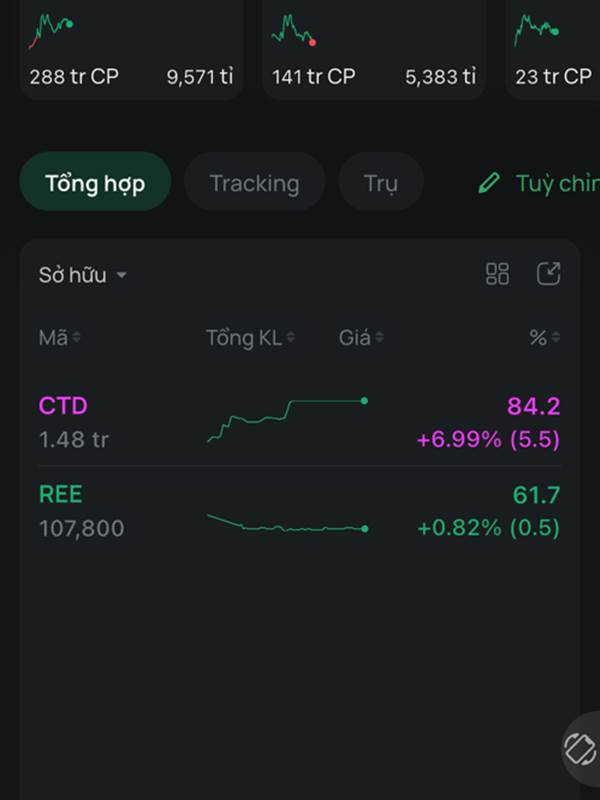600x800 pixels.
Task: Sort by Tổng KL column arrows
Action: pyautogui.click(x=290, y=338)
